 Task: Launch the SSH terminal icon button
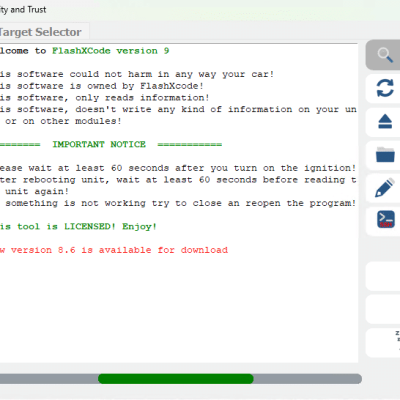click(x=383, y=220)
